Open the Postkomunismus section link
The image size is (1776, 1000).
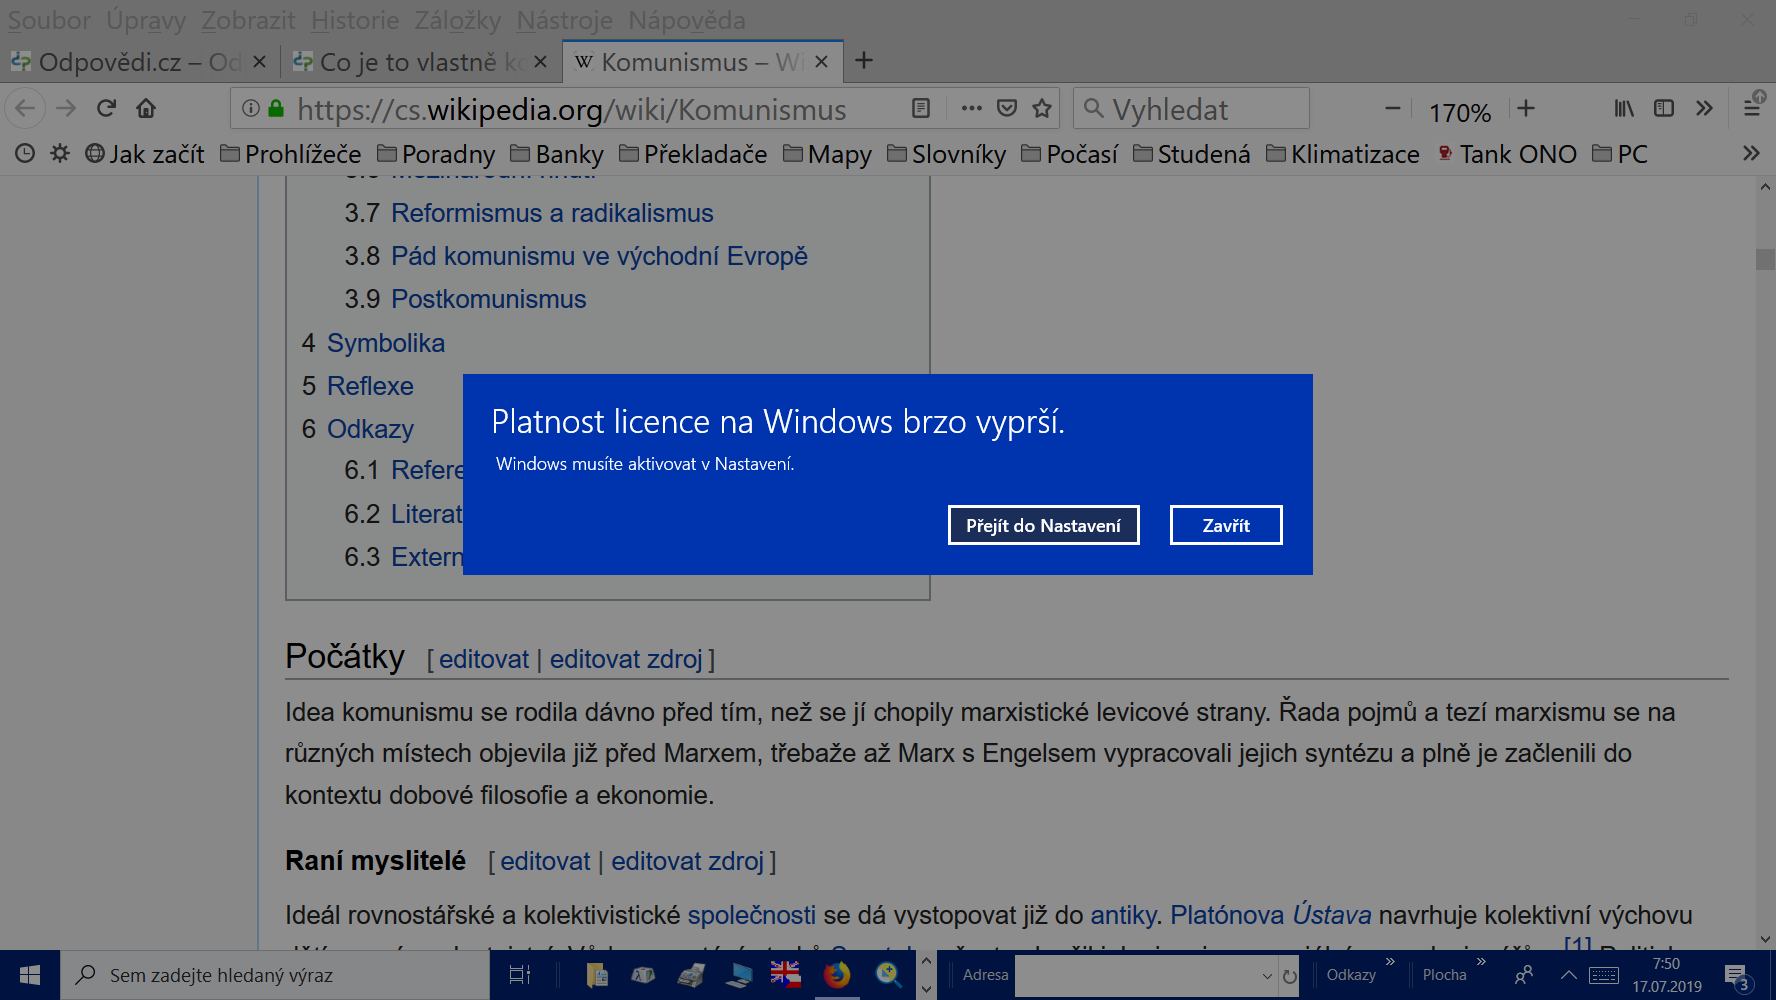tap(488, 298)
